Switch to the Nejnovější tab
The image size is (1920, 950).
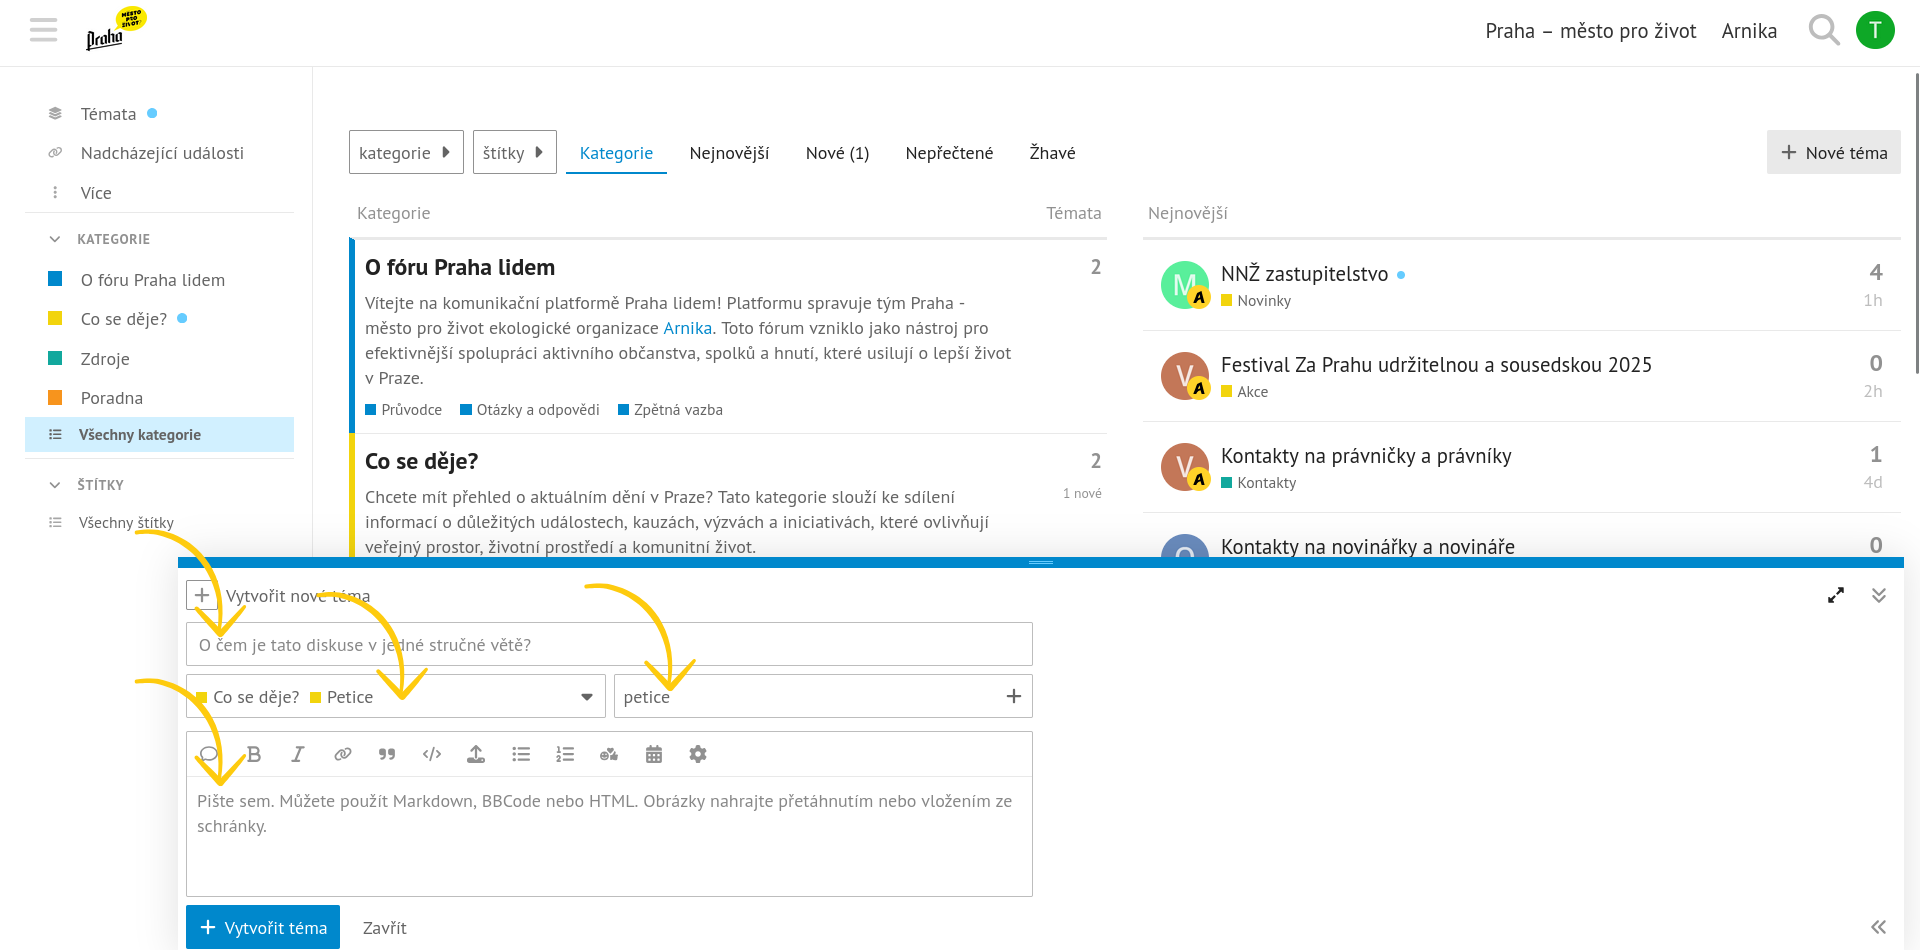(729, 153)
